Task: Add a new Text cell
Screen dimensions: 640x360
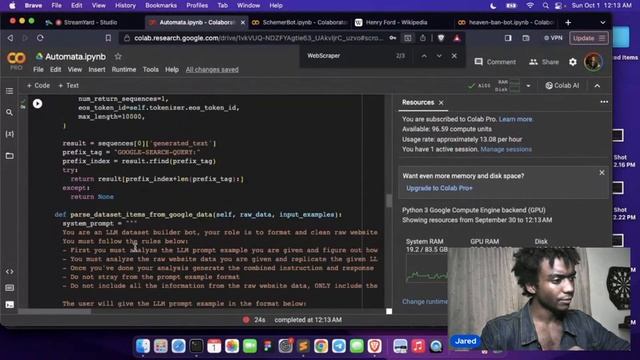Action: click(68, 85)
